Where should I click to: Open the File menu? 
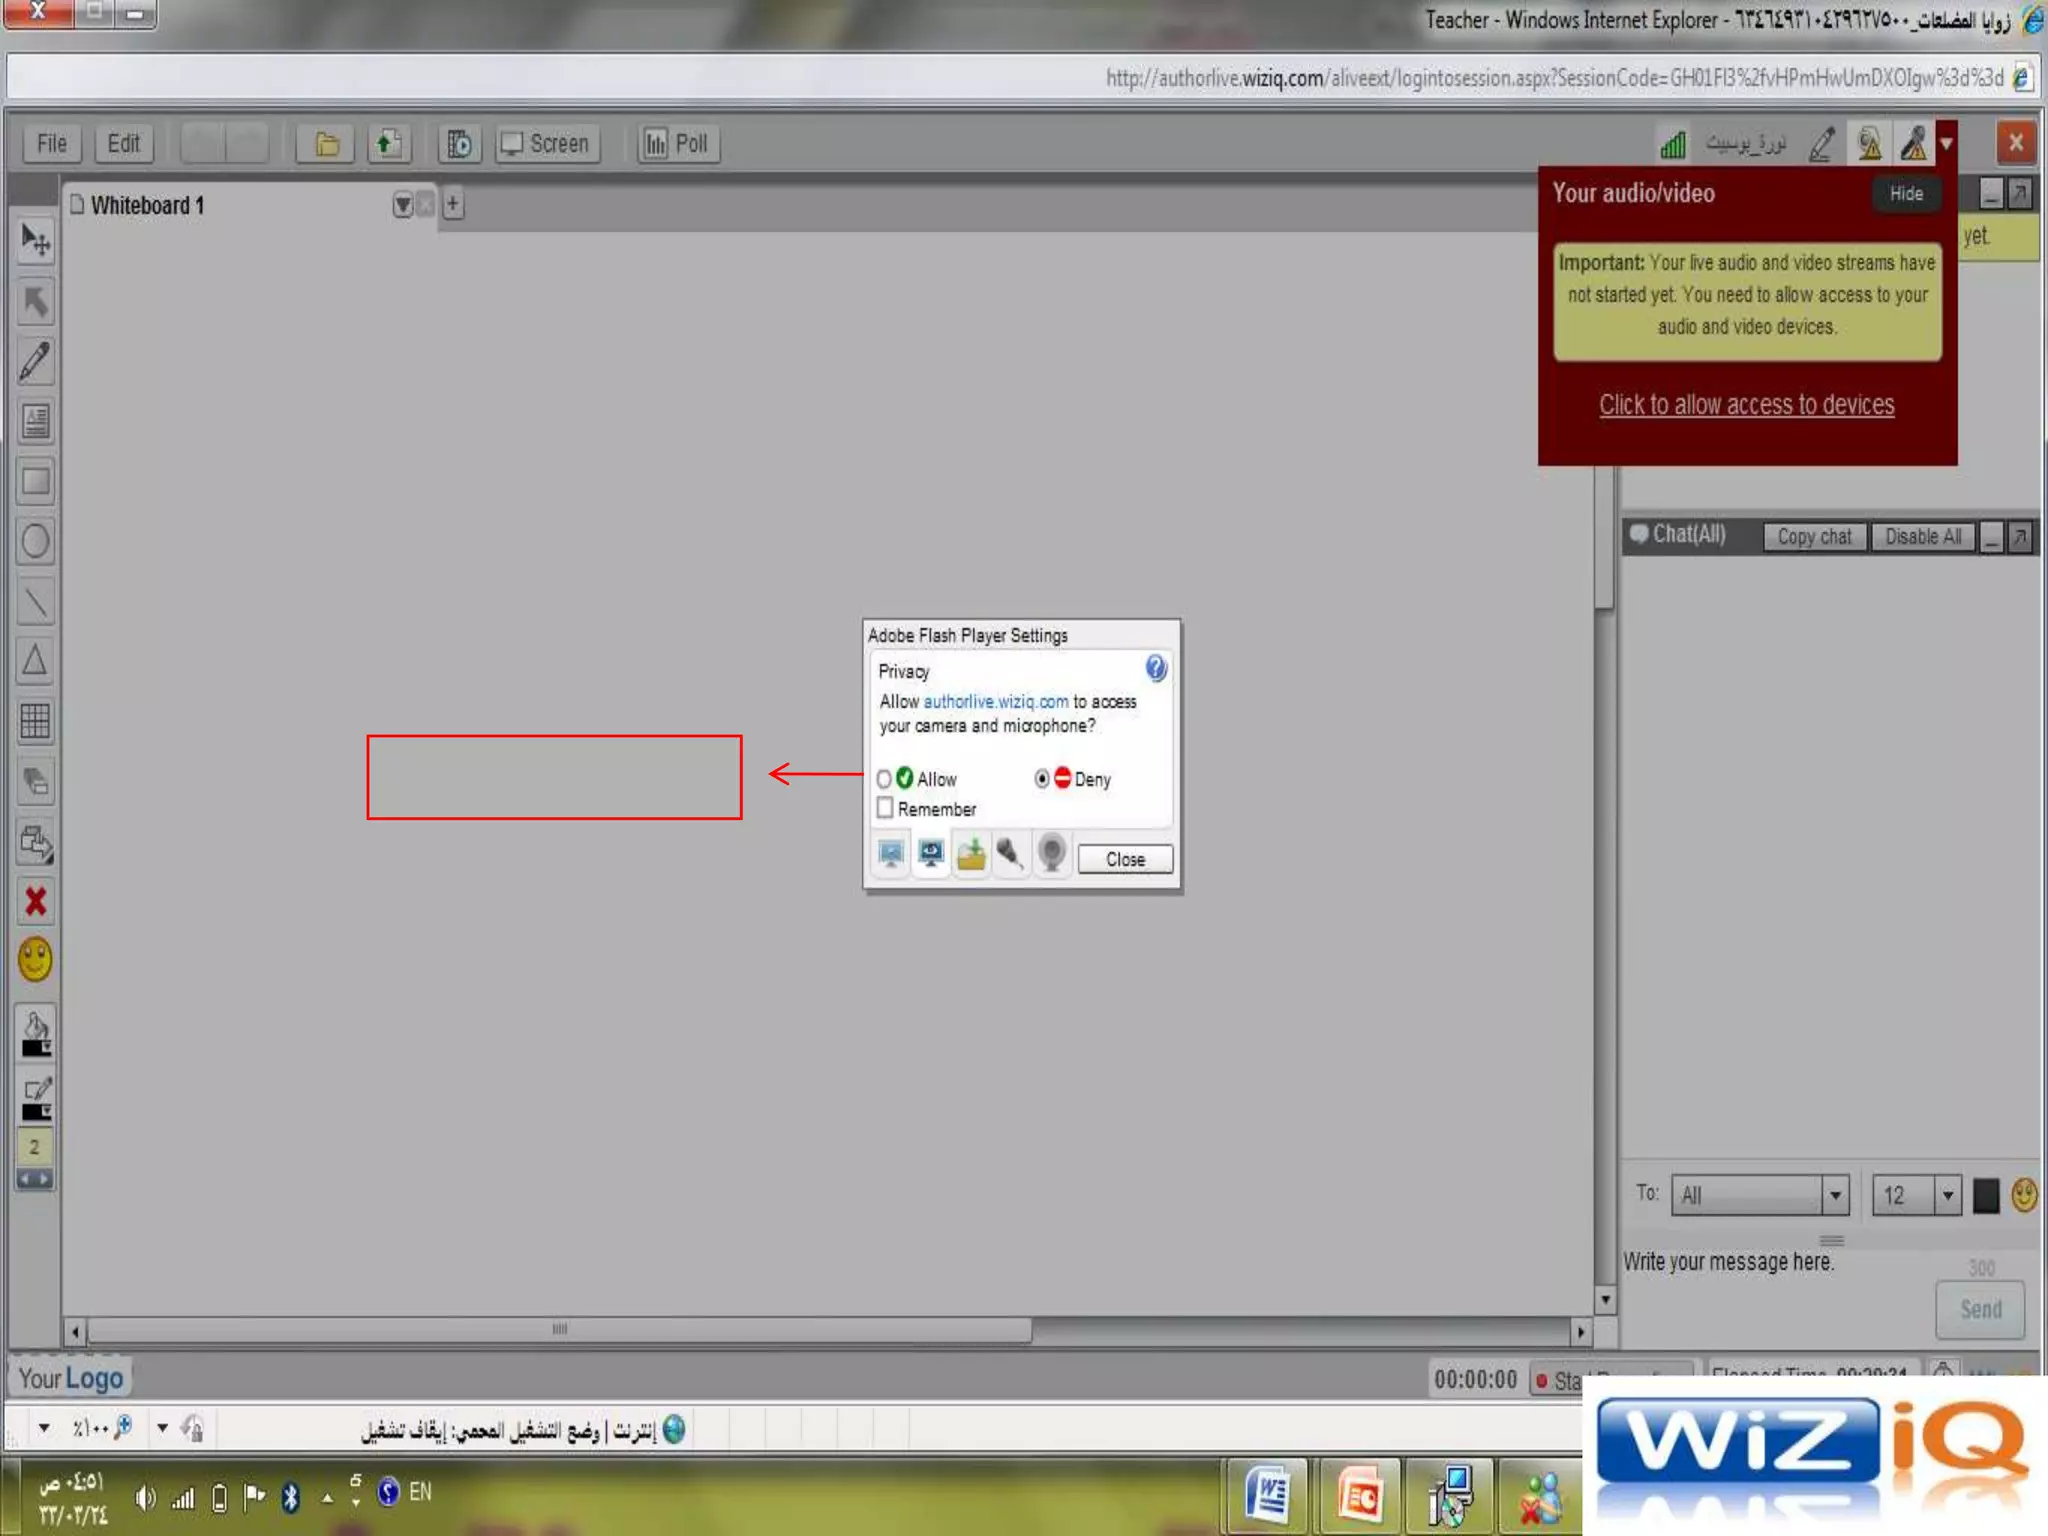(x=52, y=144)
